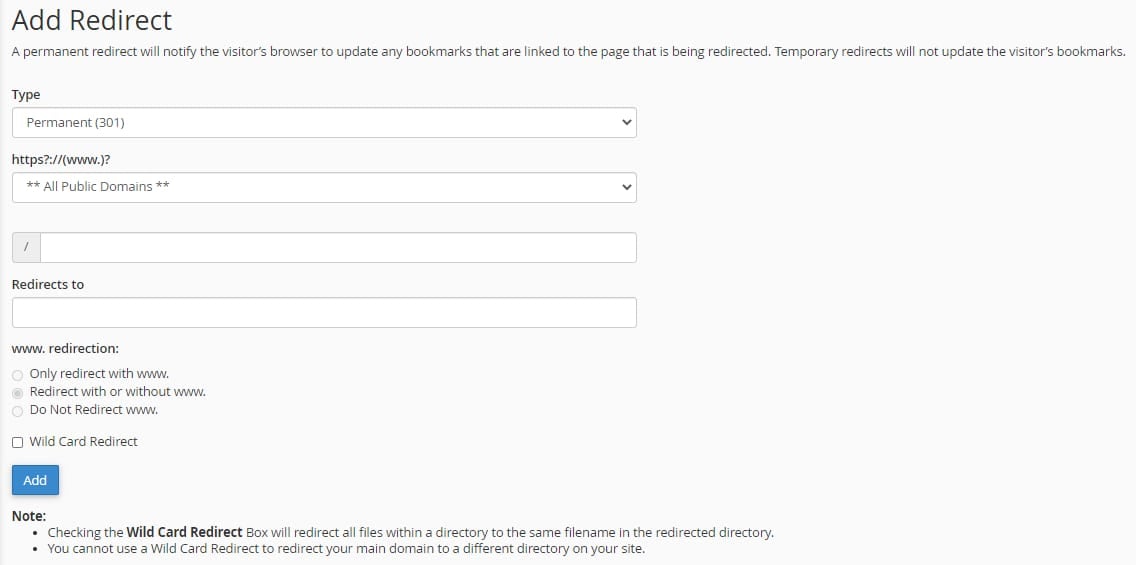Image resolution: width=1136 pixels, height=565 pixels.
Task: Click the 'Redirects to' field label
Action: click(48, 284)
